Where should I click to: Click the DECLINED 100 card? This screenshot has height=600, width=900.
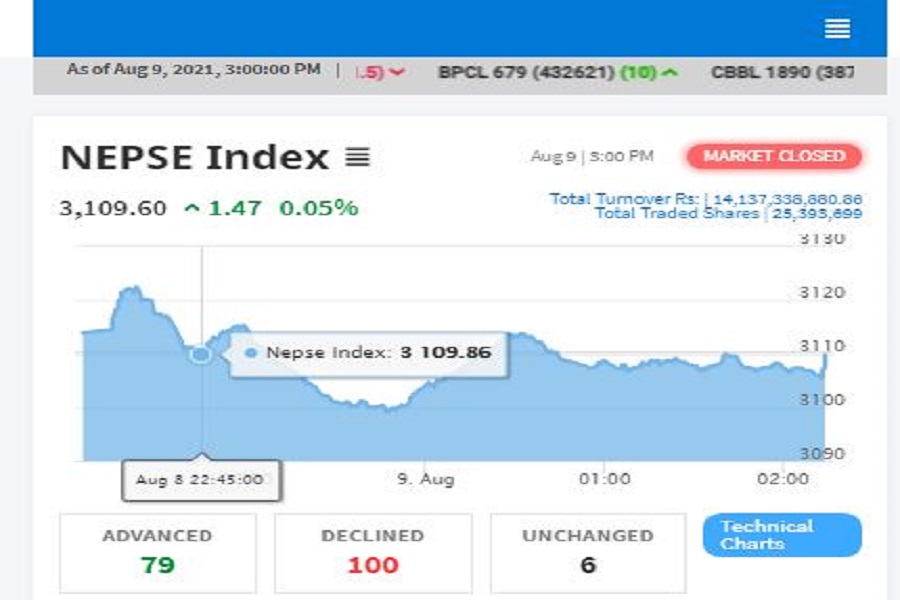(x=373, y=553)
